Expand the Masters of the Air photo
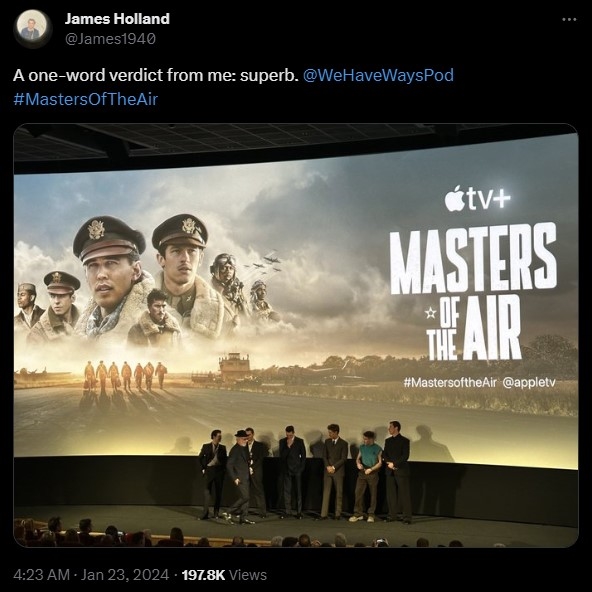592x592 pixels. click(x=296, y=335)
